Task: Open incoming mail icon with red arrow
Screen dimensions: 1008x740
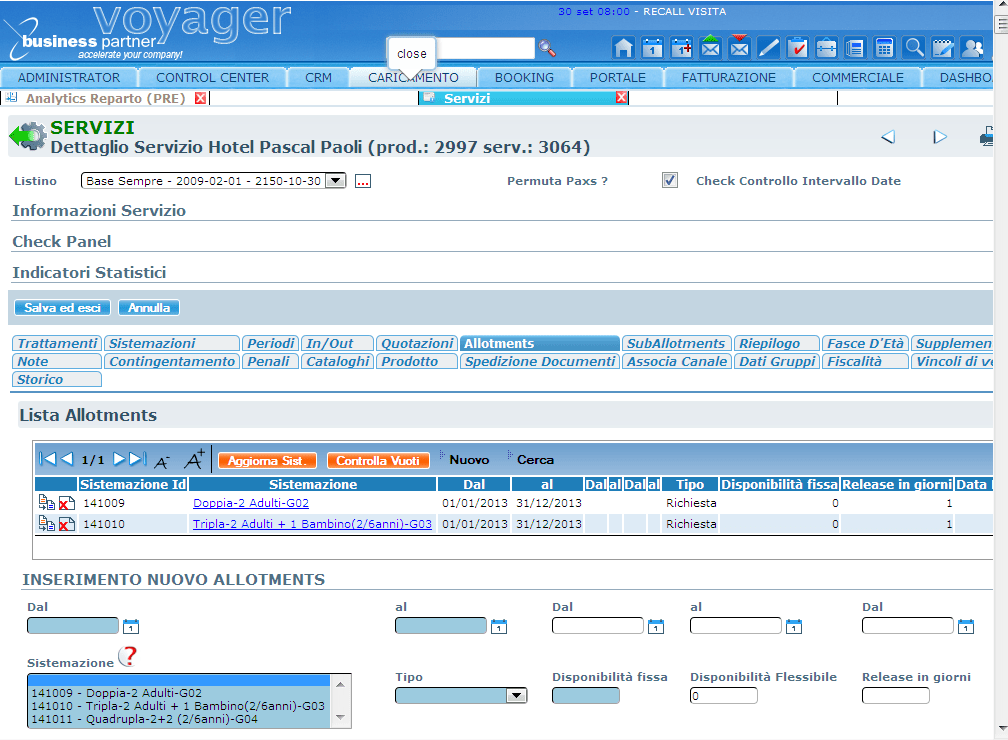Action: [739, 47]
